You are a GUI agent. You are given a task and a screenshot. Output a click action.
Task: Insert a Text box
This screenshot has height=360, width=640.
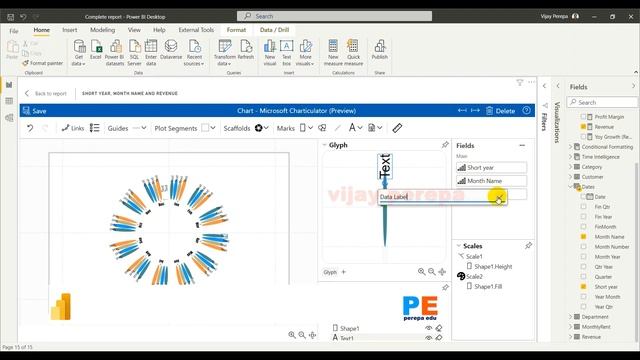click(287, 52)
